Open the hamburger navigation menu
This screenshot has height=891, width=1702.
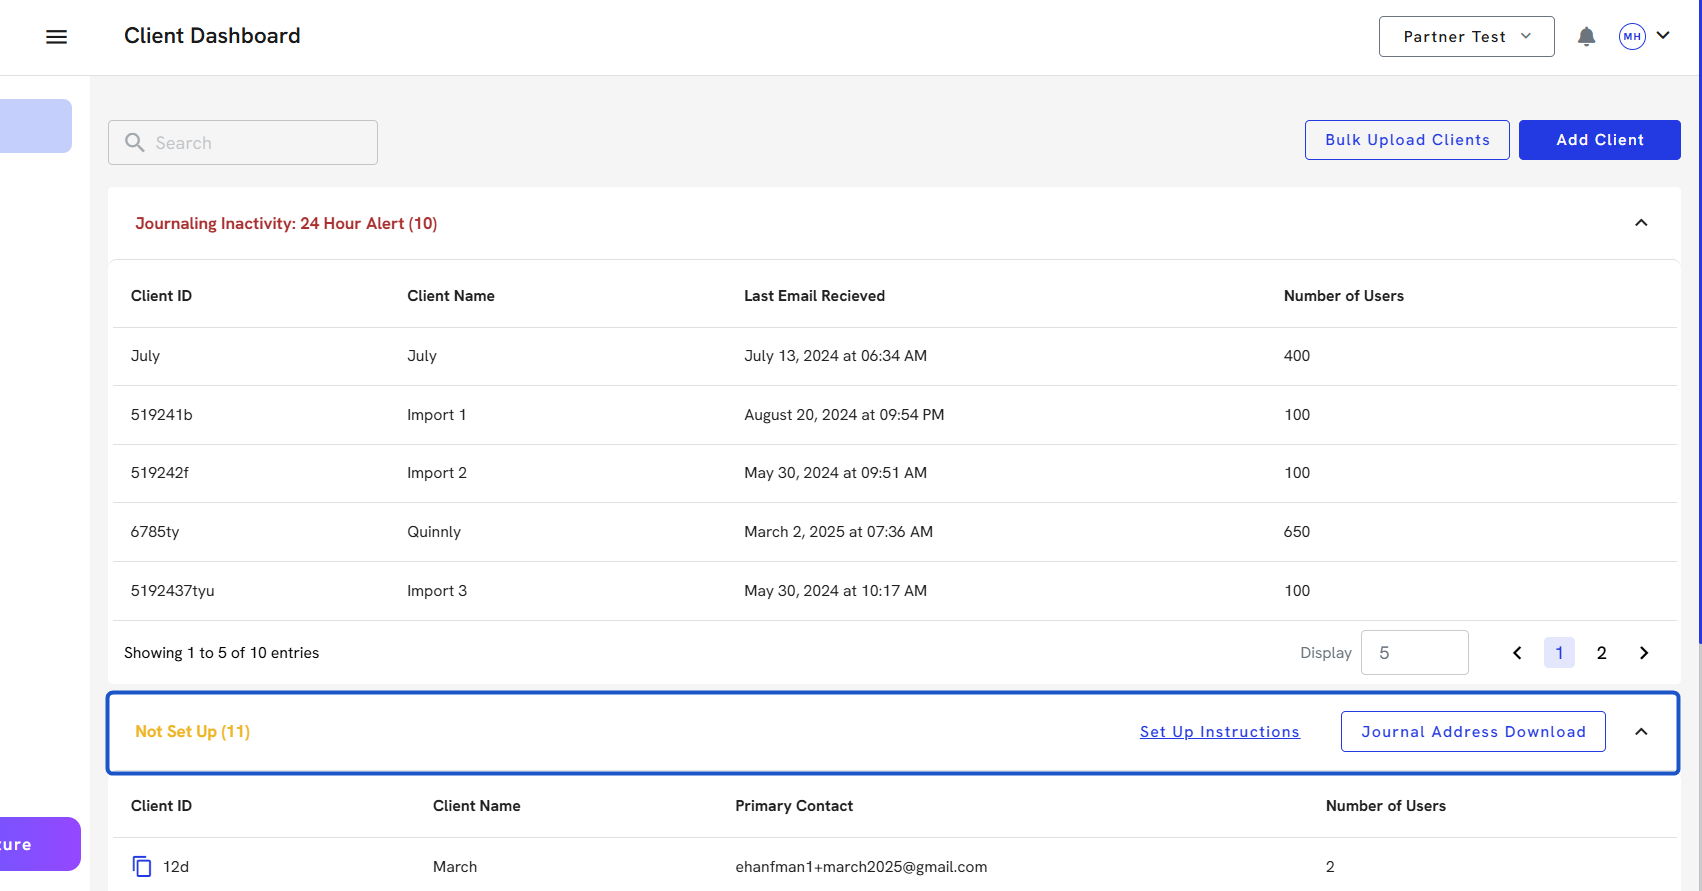(56, 37)
